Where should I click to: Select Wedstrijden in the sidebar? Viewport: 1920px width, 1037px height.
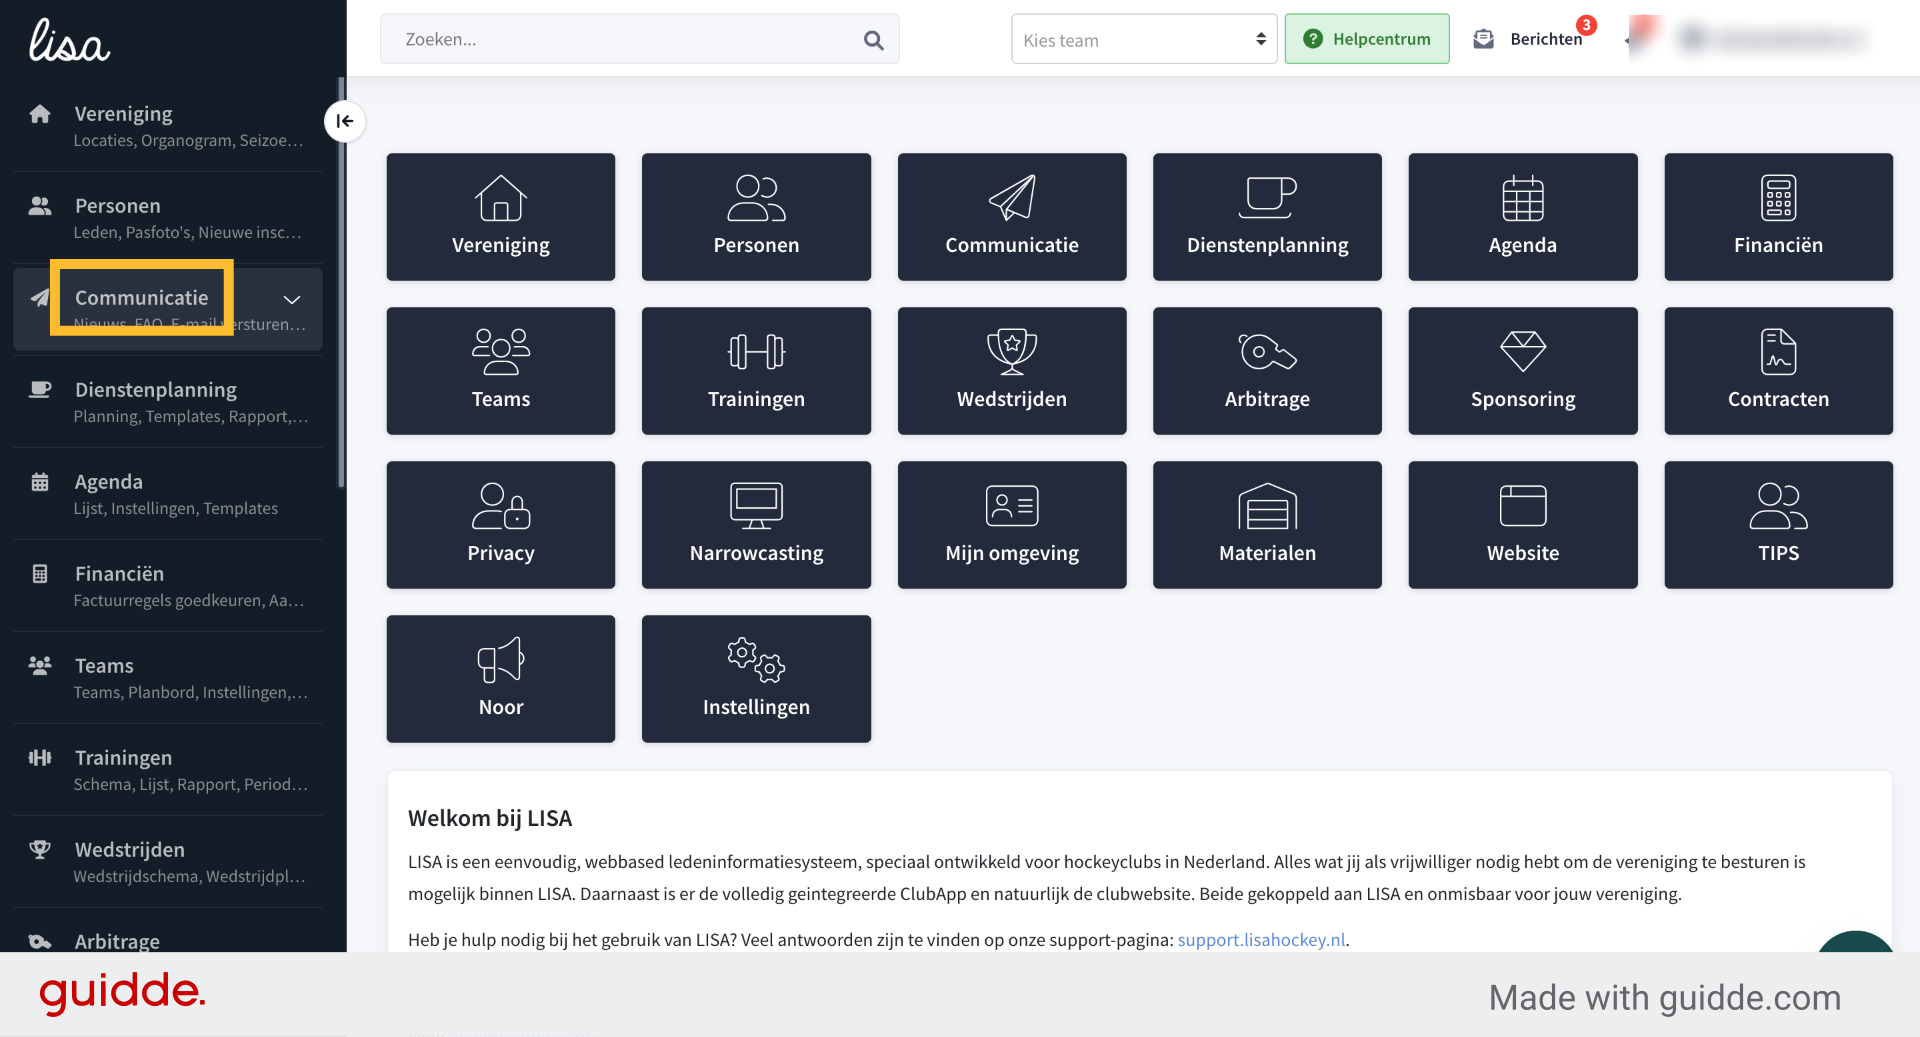[168, 862]
